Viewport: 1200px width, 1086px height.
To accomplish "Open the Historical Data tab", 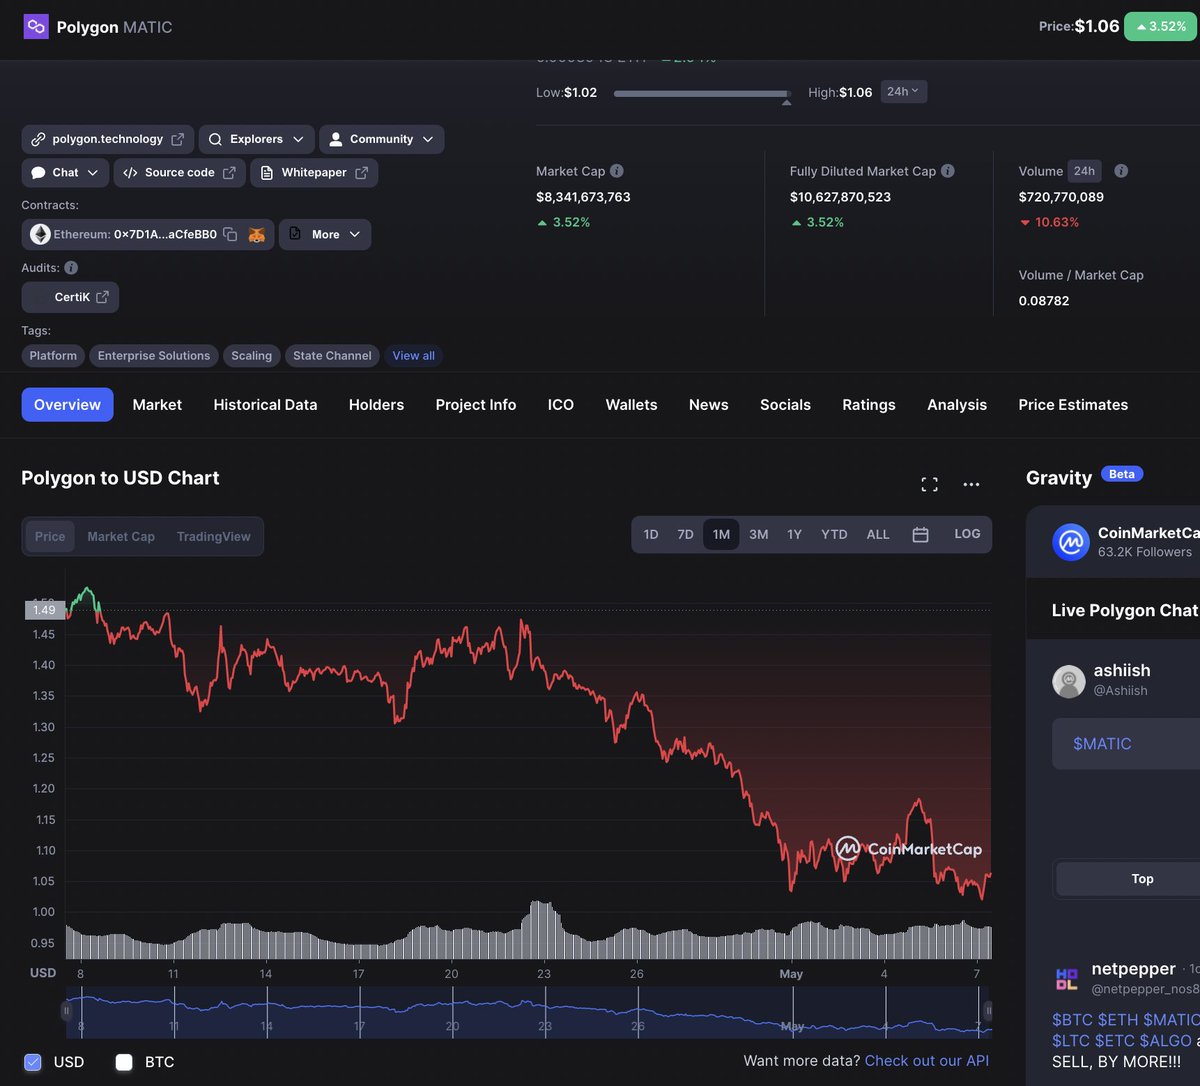I will click(265, 405).
